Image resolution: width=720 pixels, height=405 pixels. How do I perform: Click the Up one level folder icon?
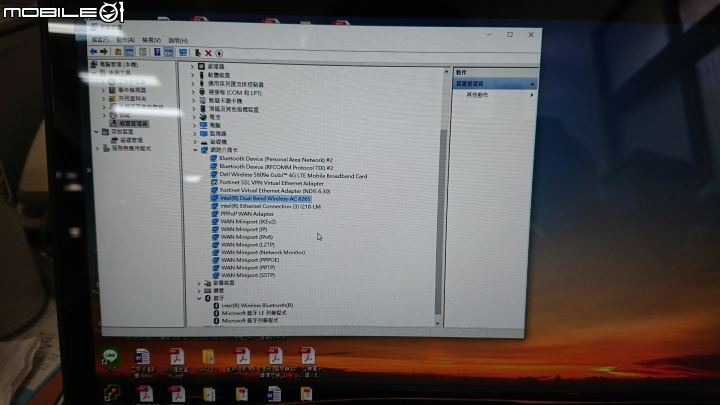118,52
